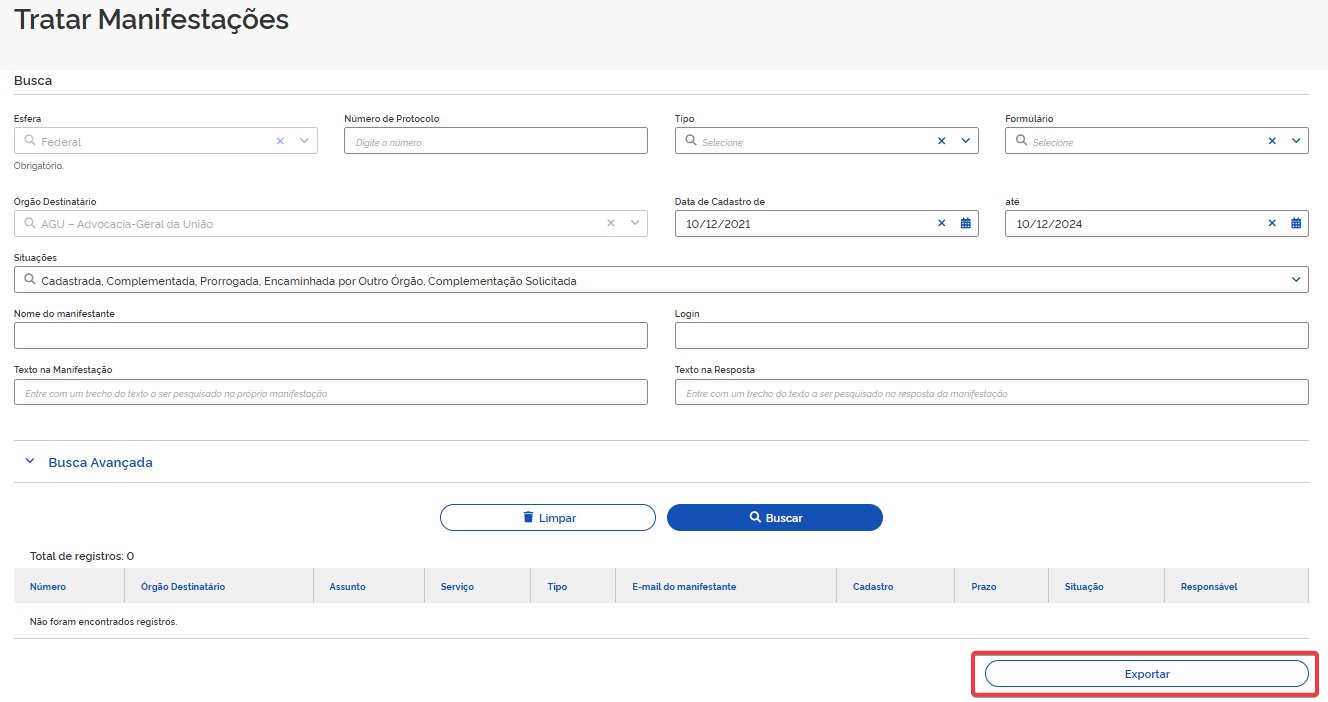The image size is (1328, 702).
Task: Open the Situações dropdown list
Action: [1296, 280]
